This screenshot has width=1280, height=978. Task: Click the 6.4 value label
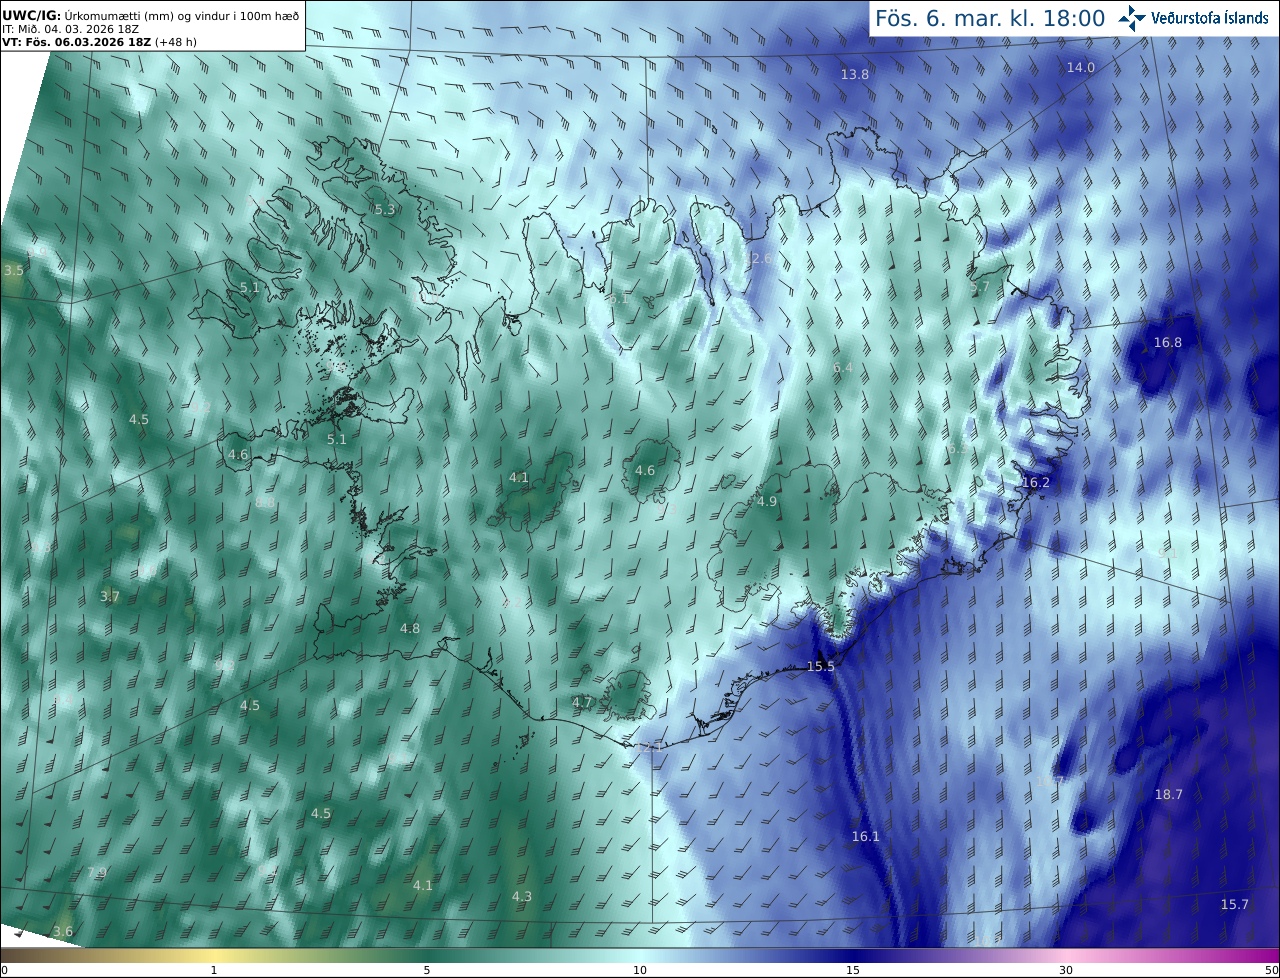tap(843, 368)
